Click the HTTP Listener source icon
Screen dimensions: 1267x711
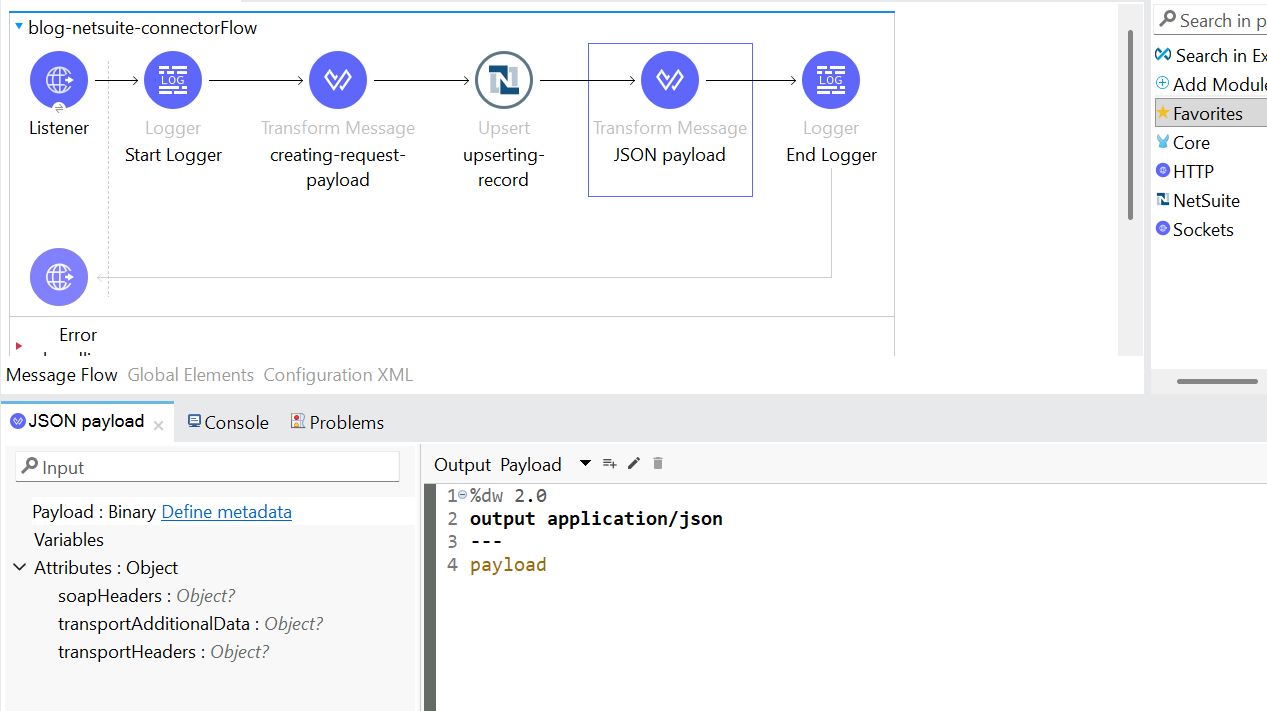click(x=59, y=80)
